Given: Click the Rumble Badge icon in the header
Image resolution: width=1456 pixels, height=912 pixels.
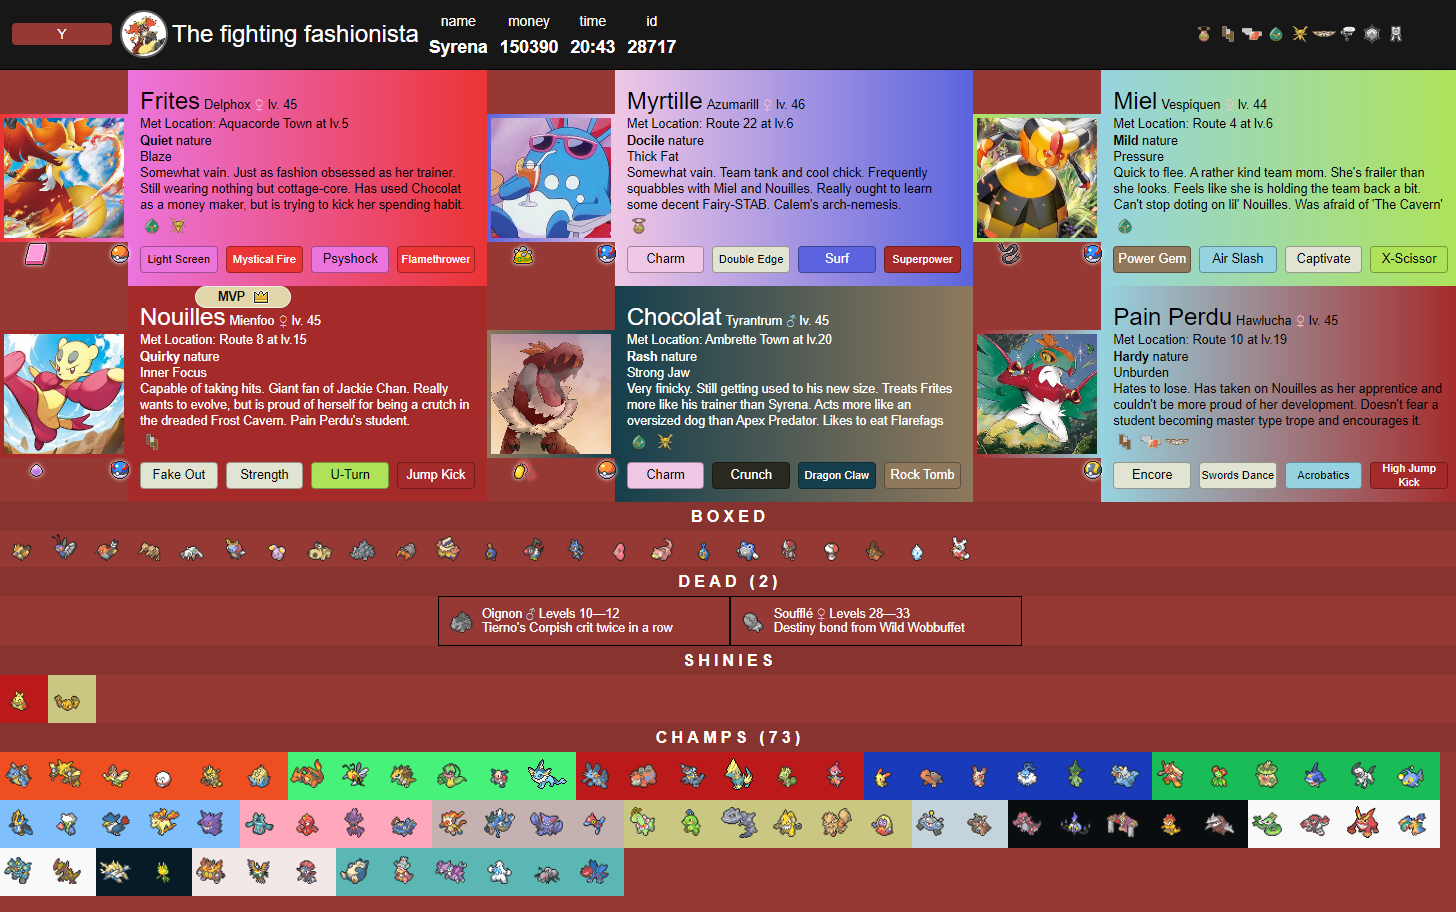Looking at the screenshot, I should pyautogui.click(x=1252, y=34).
